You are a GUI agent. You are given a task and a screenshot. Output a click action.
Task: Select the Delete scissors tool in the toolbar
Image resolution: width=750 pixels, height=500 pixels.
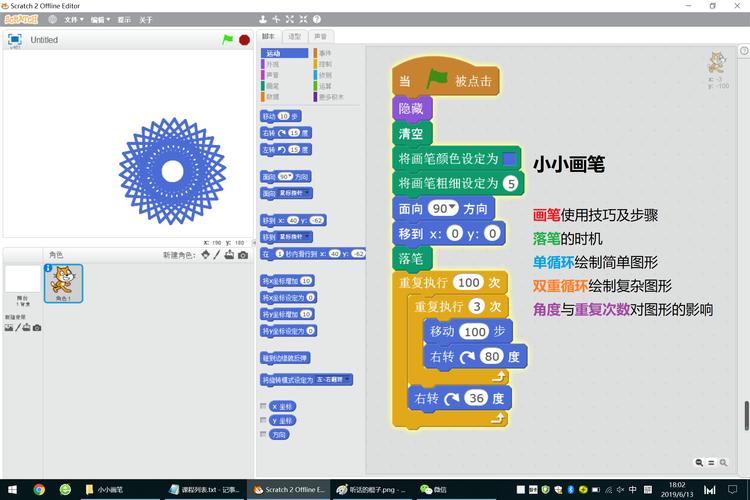[x=276, y=20]
